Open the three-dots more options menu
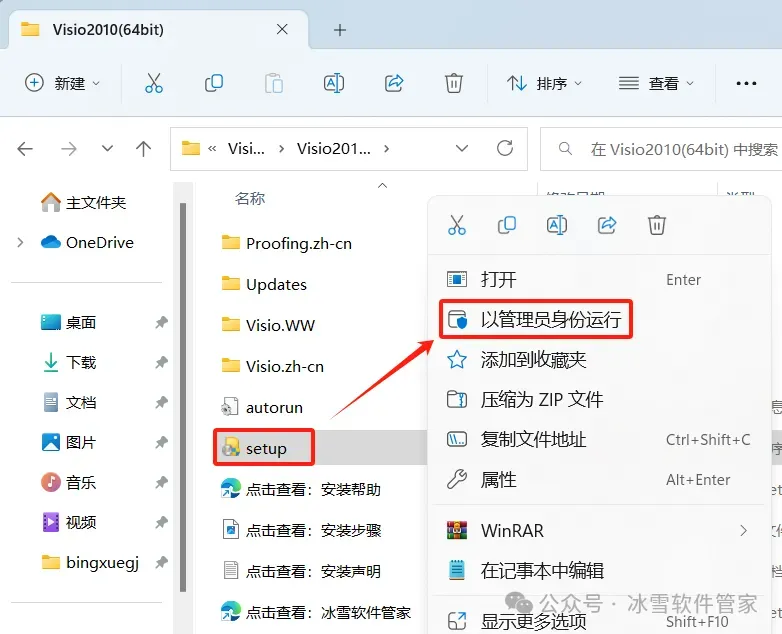The width and height of the screenshot is (782, 634). pos(746,83)
